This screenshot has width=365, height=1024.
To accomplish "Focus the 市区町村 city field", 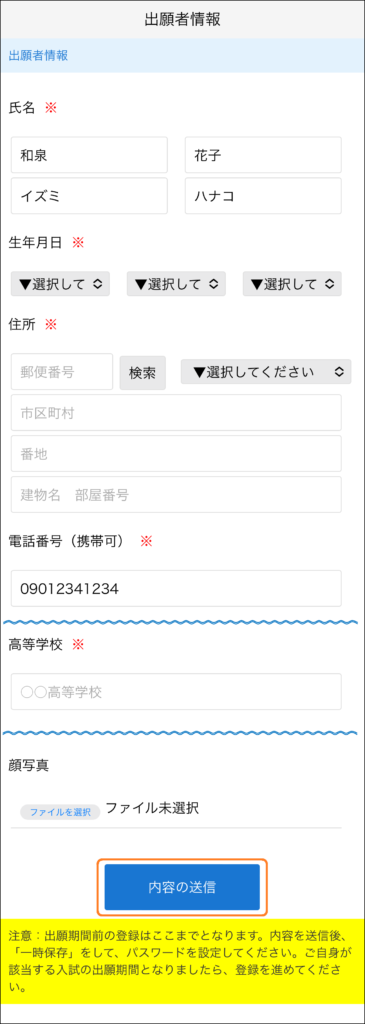I will point(176,413).
